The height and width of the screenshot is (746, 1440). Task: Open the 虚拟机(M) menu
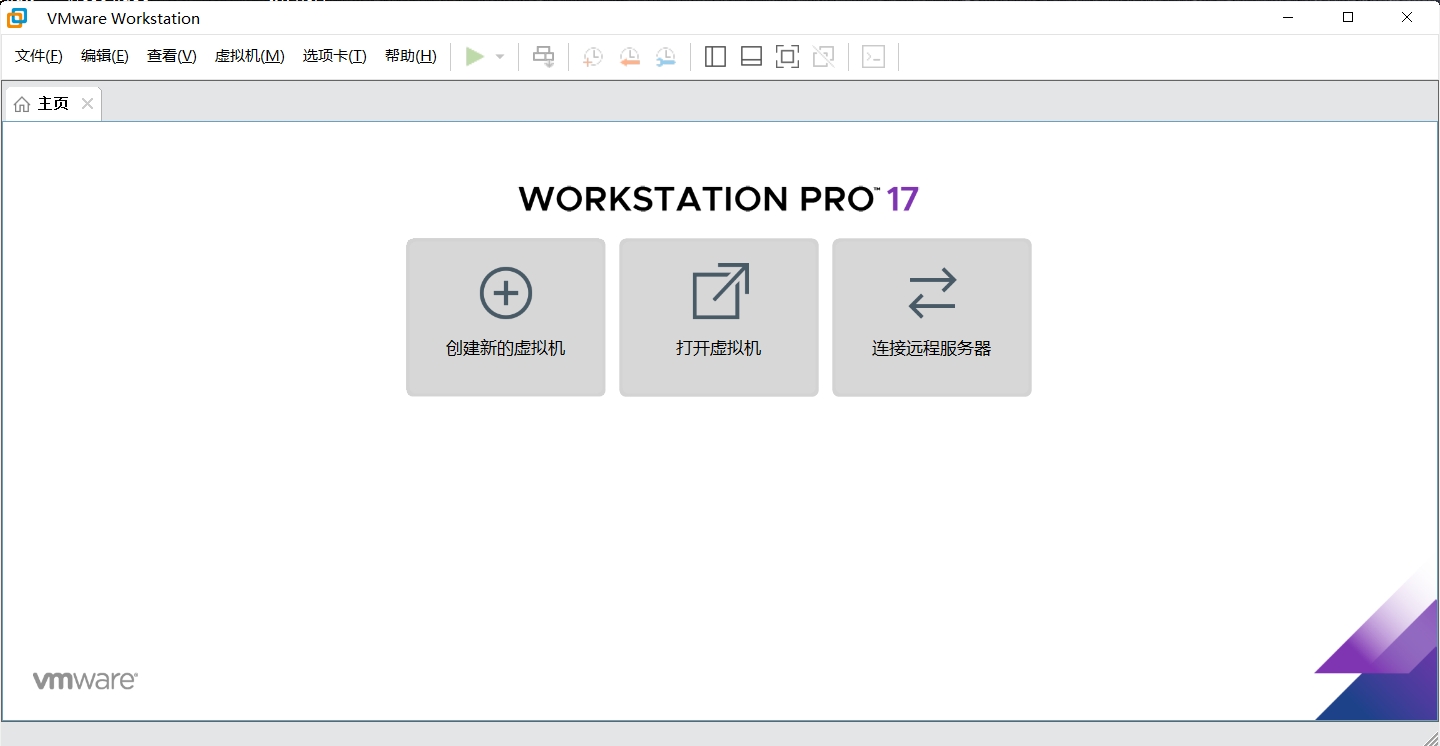(250, 56)
